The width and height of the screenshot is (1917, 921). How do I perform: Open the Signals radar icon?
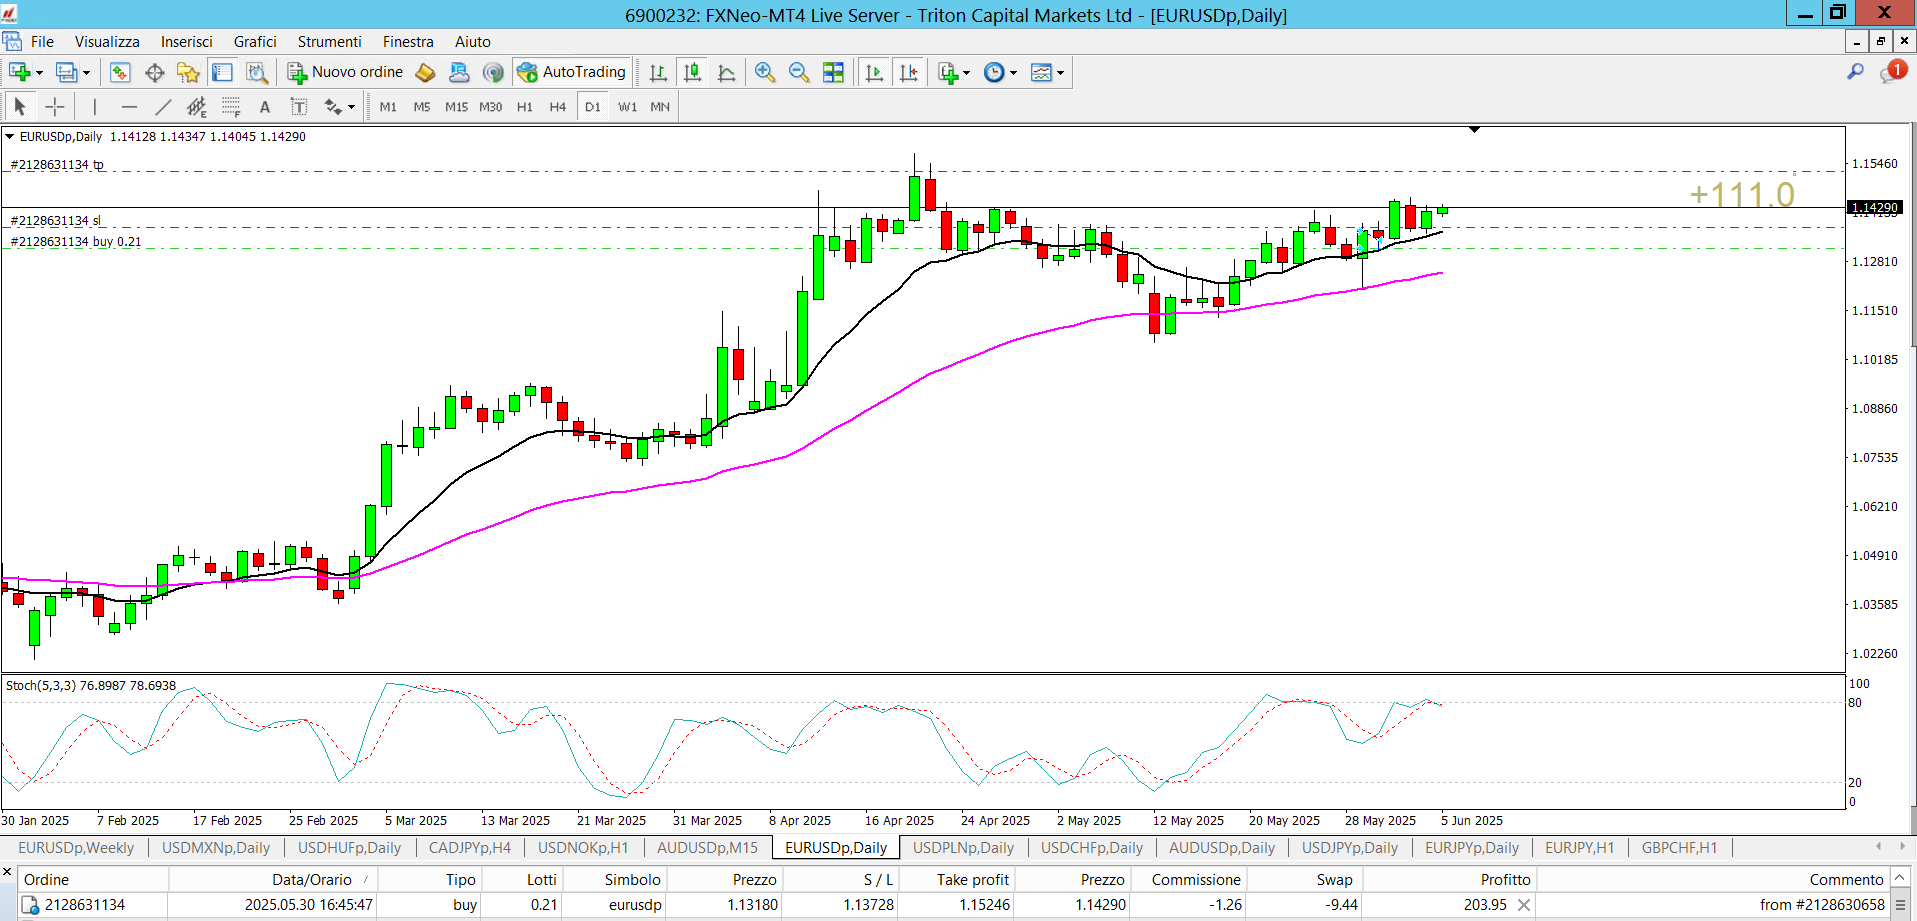point(493,72)
